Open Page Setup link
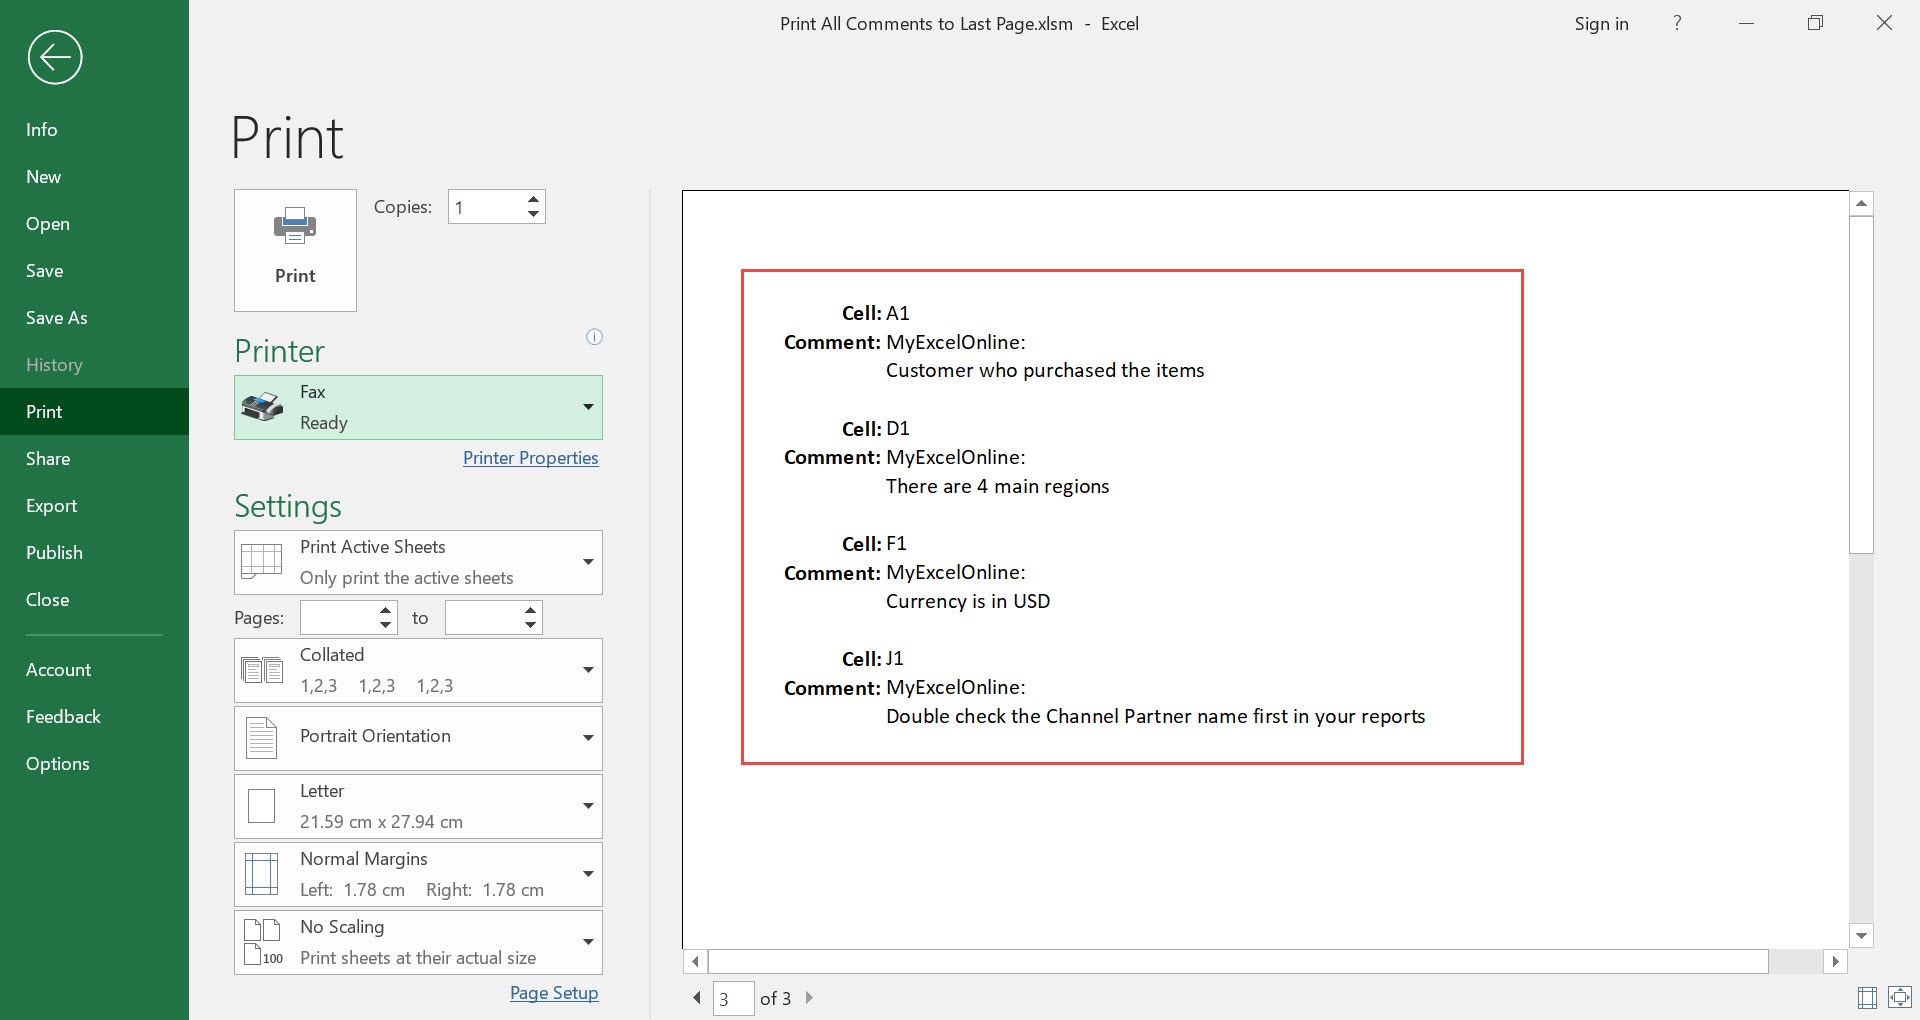The height and width of the screenshot is (1020, 1920). [x=554, y=993]
